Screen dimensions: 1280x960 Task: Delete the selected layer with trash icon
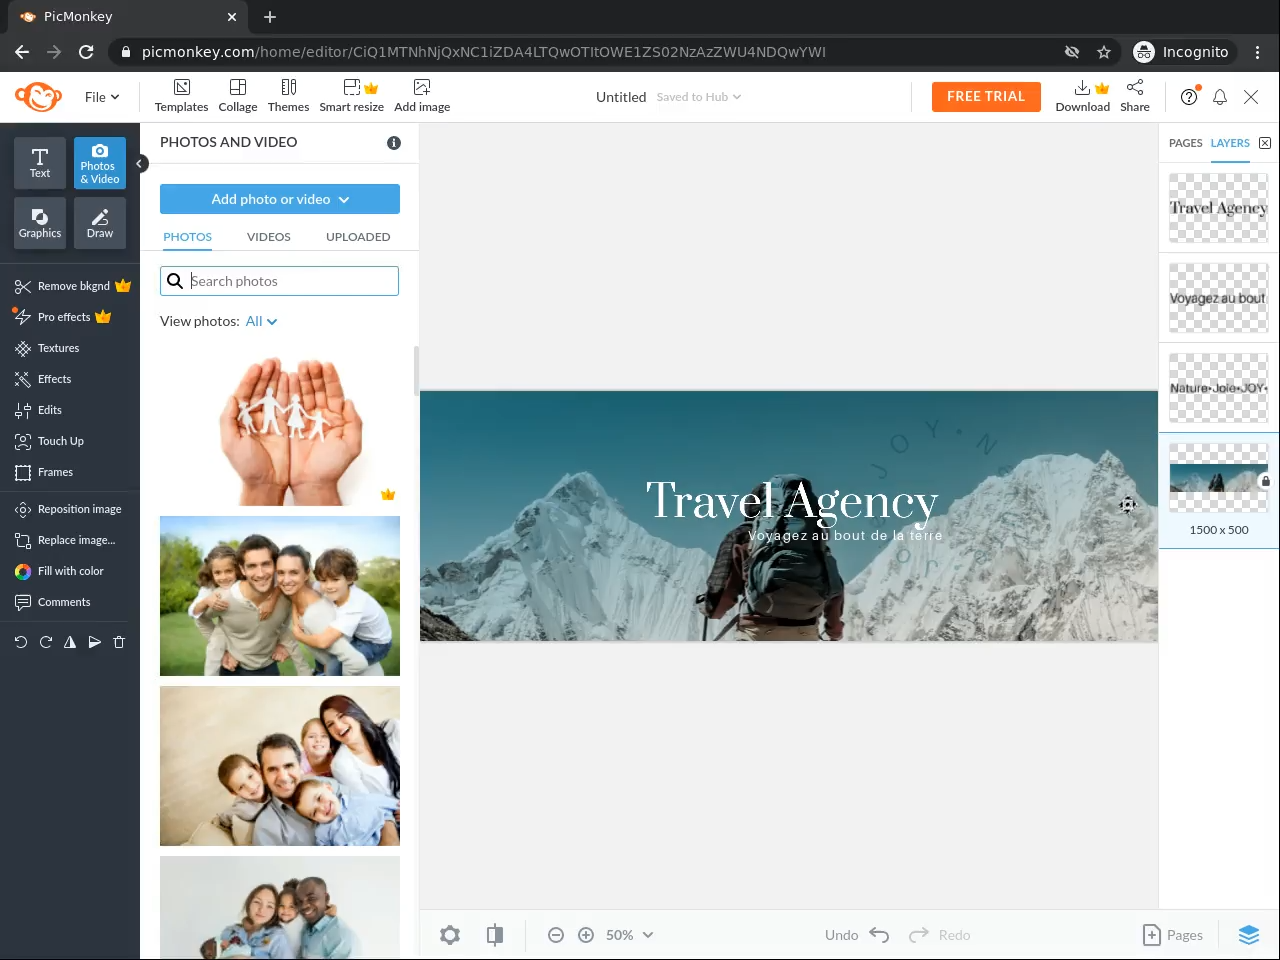tap(119, 642)
